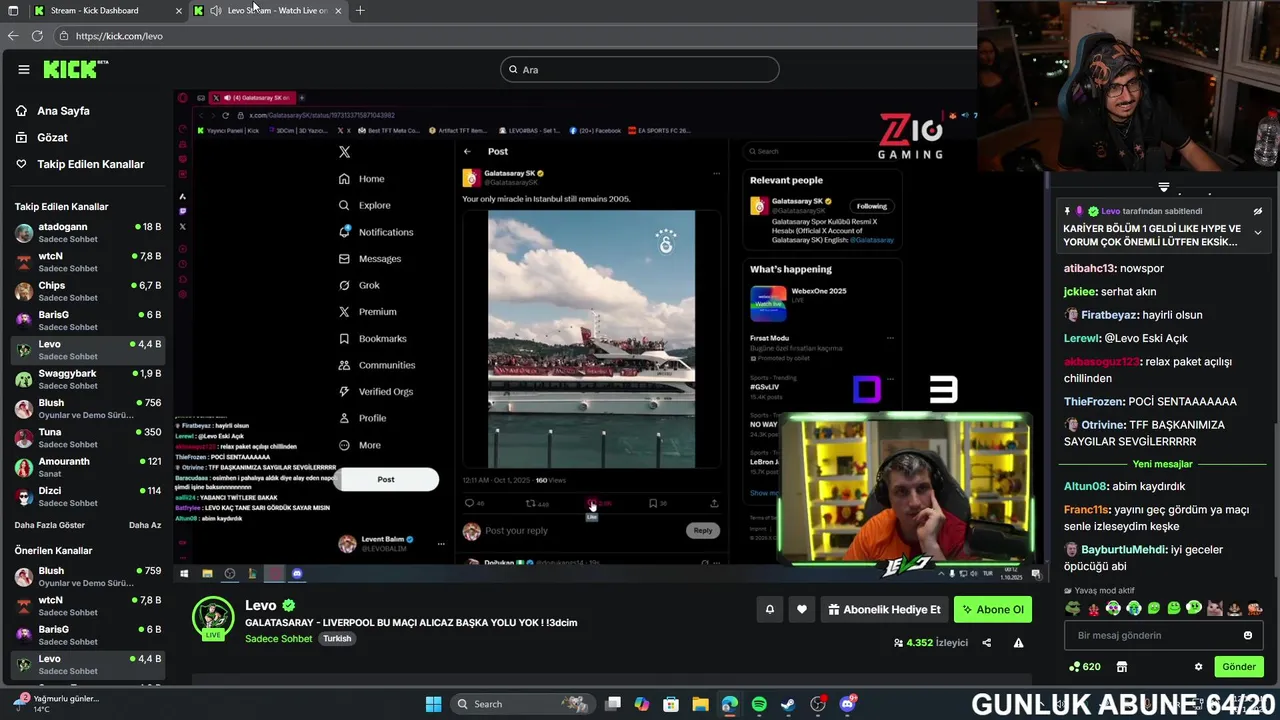1280x720 pixels.
Task: Follow Levo with the heart button
Action: (802, 609)
